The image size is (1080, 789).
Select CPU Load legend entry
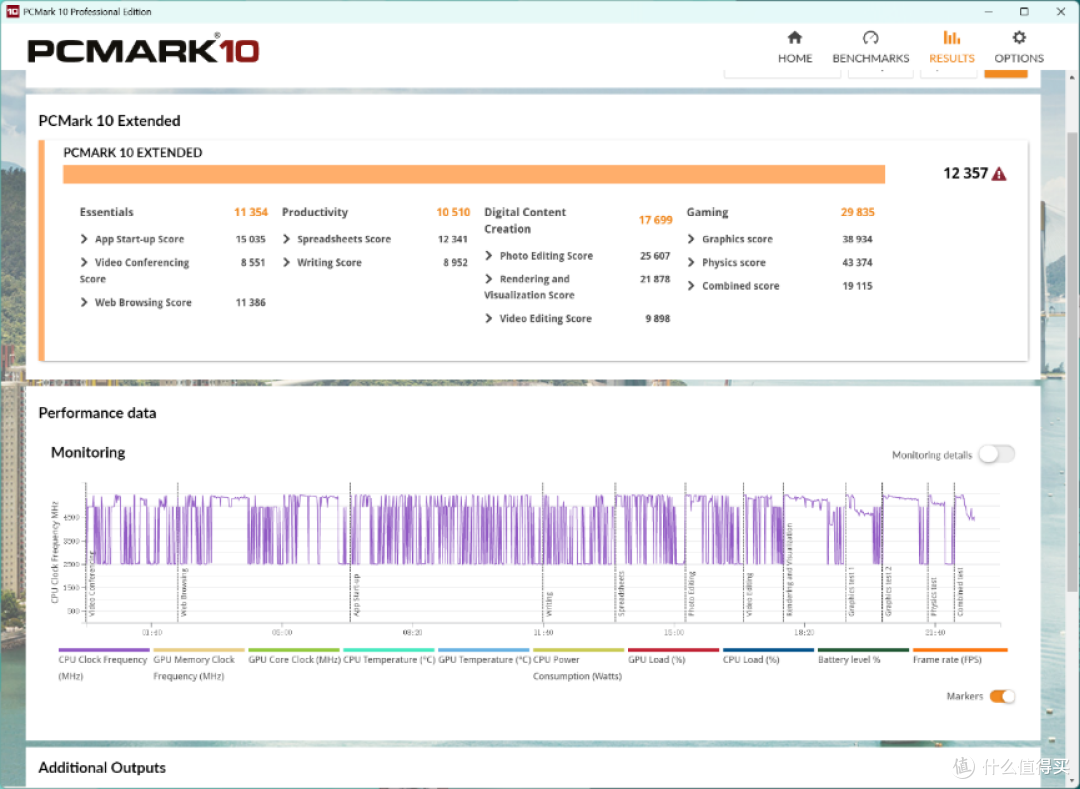[768, 659]
